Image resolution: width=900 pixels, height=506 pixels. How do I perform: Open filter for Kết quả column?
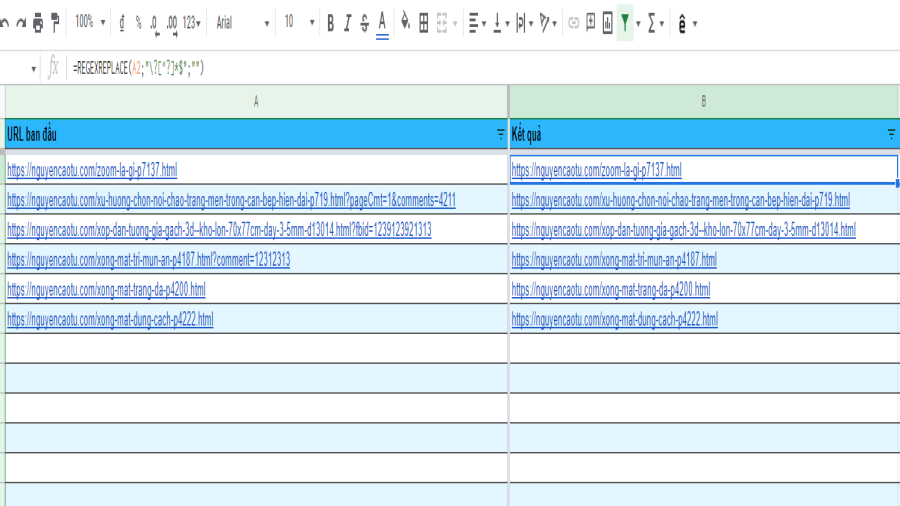coord(891,134)
